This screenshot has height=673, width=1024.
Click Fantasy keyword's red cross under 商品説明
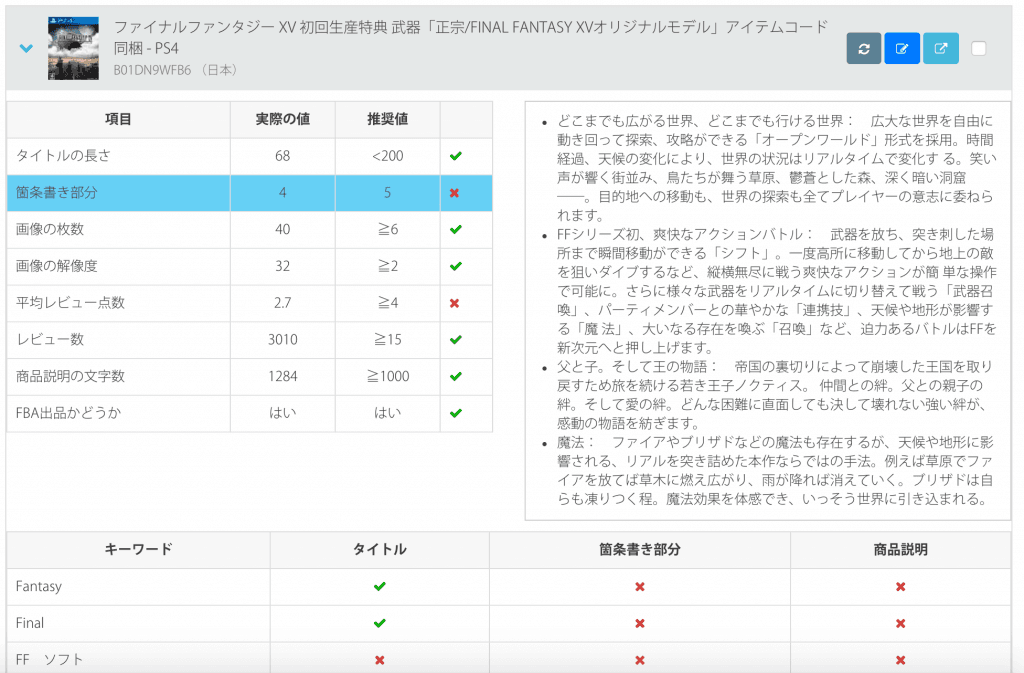[901, 587]
